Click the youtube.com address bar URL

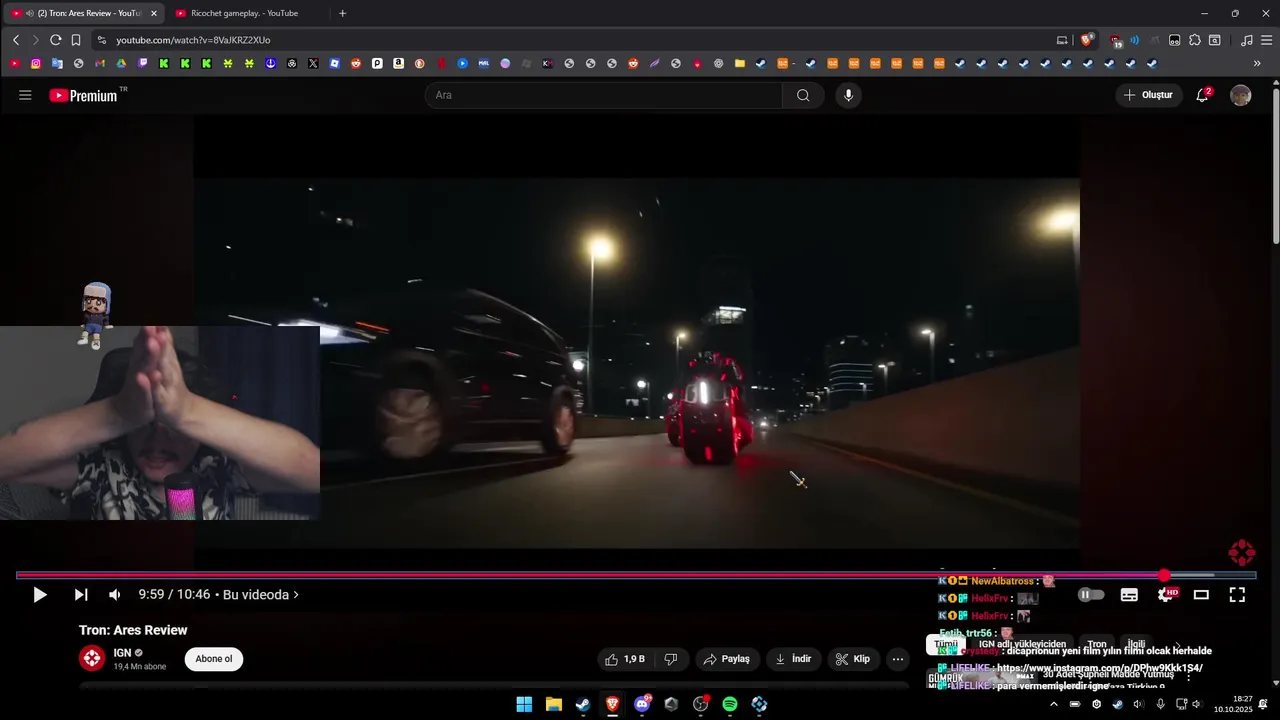pyautogui.click(x=193, y=40)
